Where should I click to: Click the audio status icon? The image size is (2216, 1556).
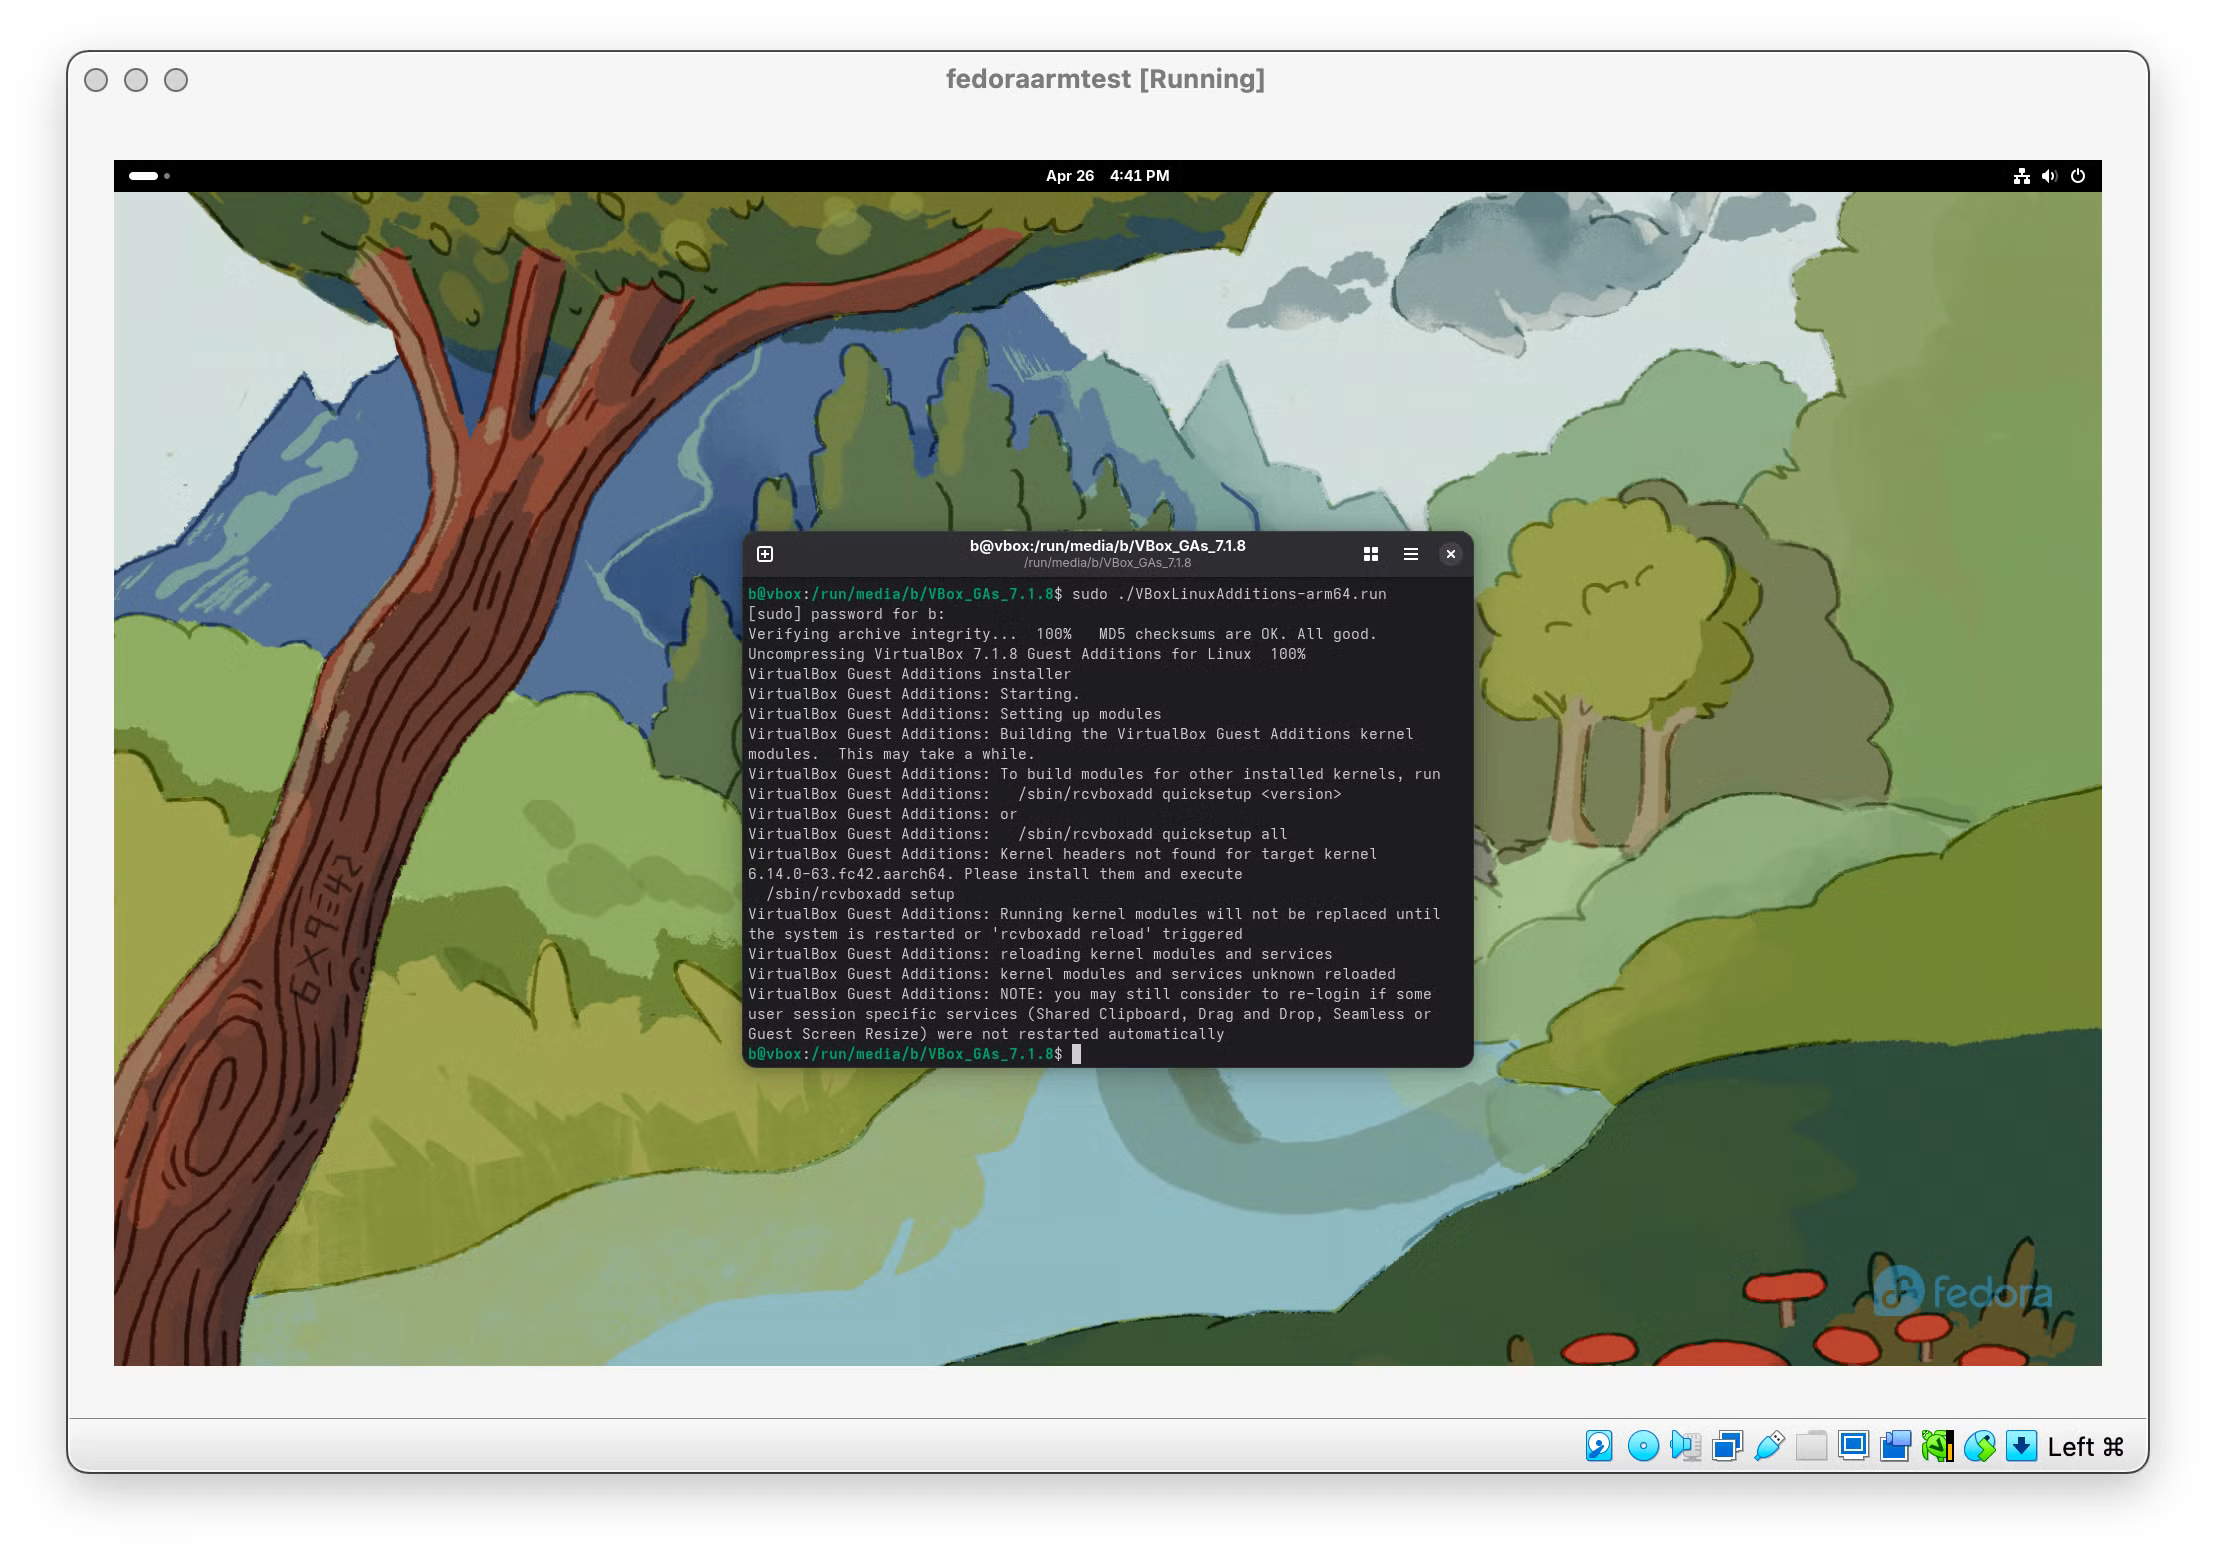pos(1684,1446)
